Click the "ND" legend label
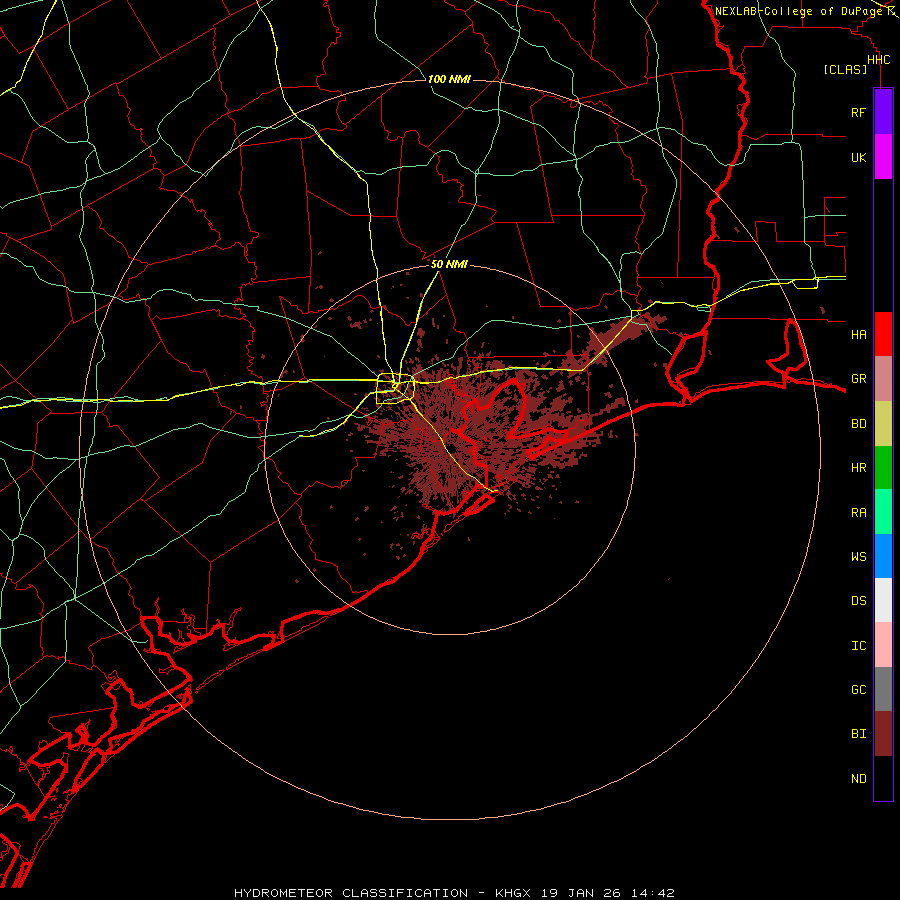This screenshot has width=900, height=900. coord(858,779)
